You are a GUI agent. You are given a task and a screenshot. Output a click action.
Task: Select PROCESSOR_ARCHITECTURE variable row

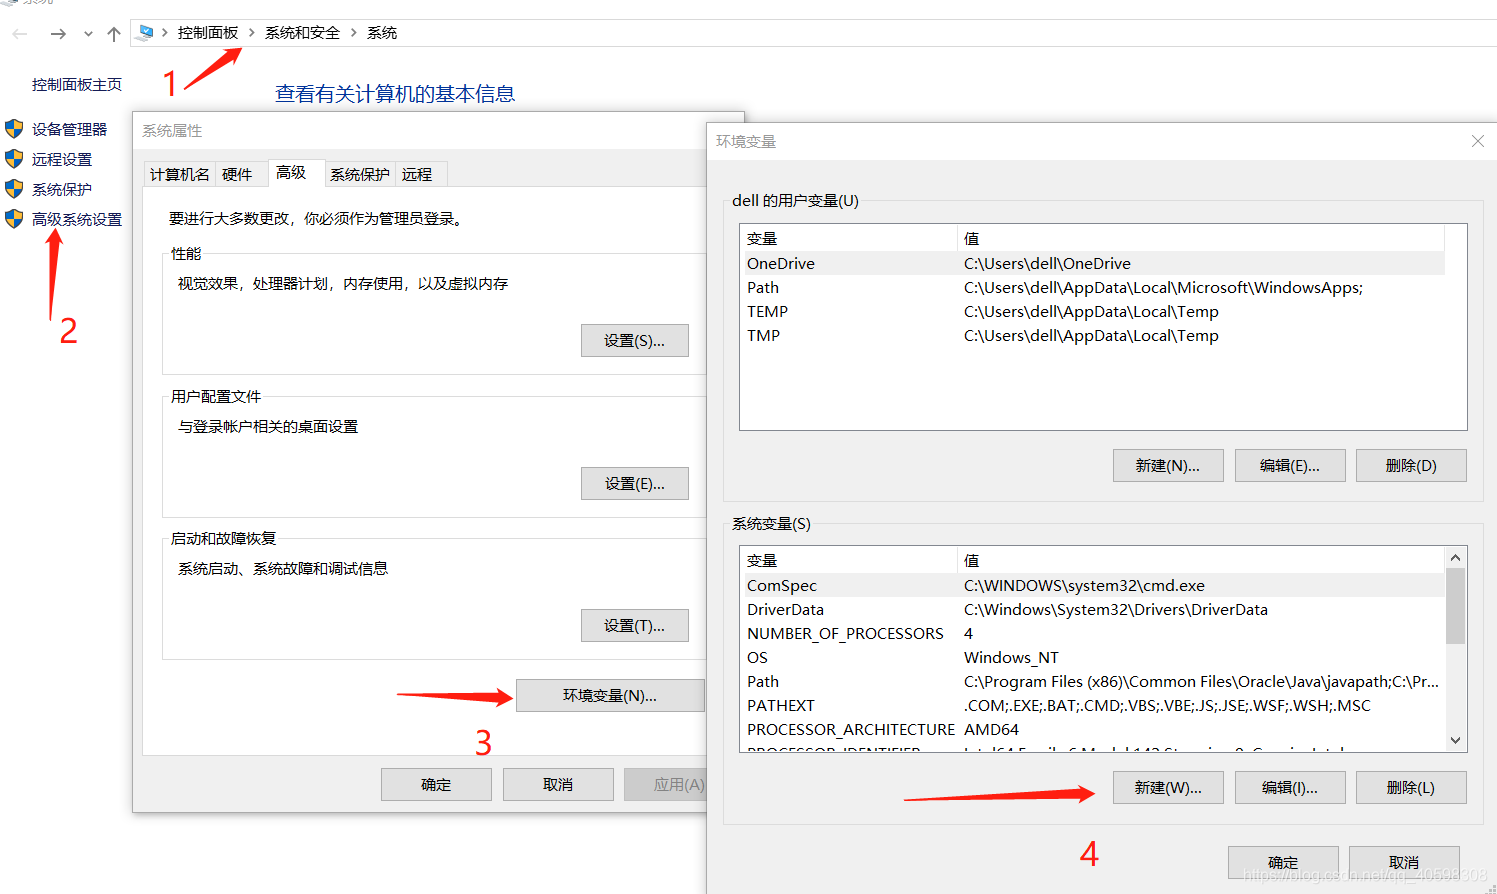tap(1092, 730)
